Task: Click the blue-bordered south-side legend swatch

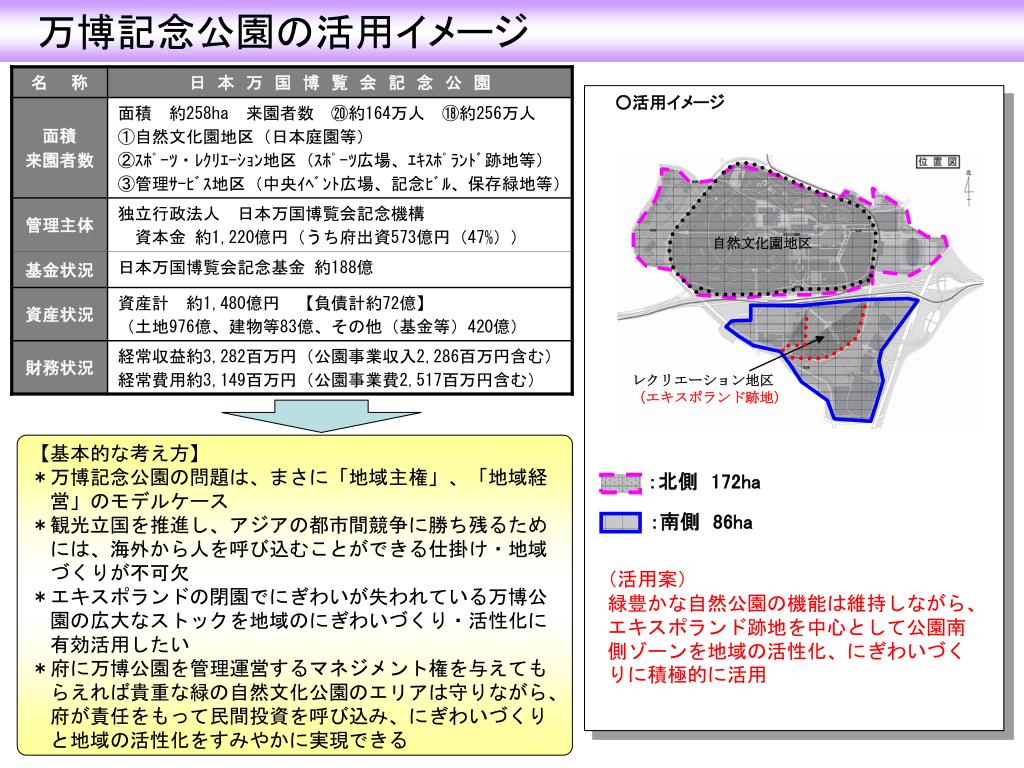Action: click(620, 522)
